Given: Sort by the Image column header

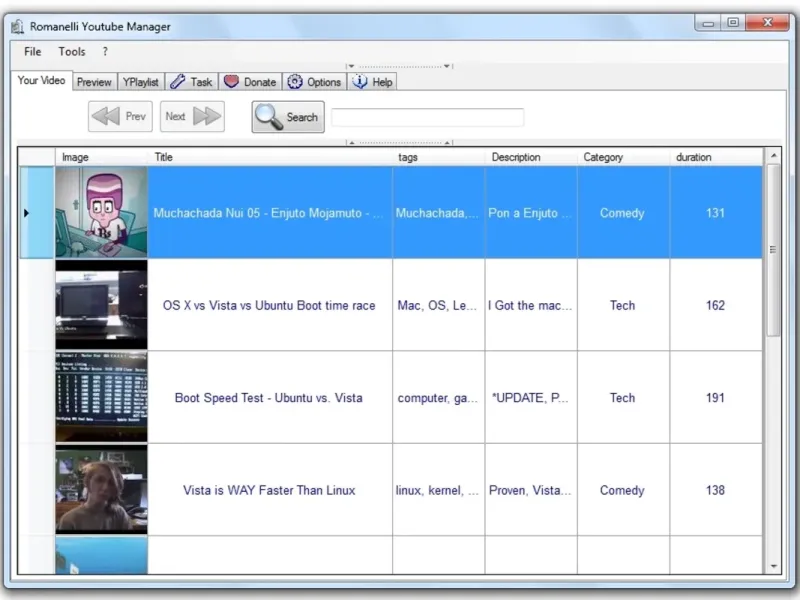Looking at the screenshot, I should pos(102,157).
